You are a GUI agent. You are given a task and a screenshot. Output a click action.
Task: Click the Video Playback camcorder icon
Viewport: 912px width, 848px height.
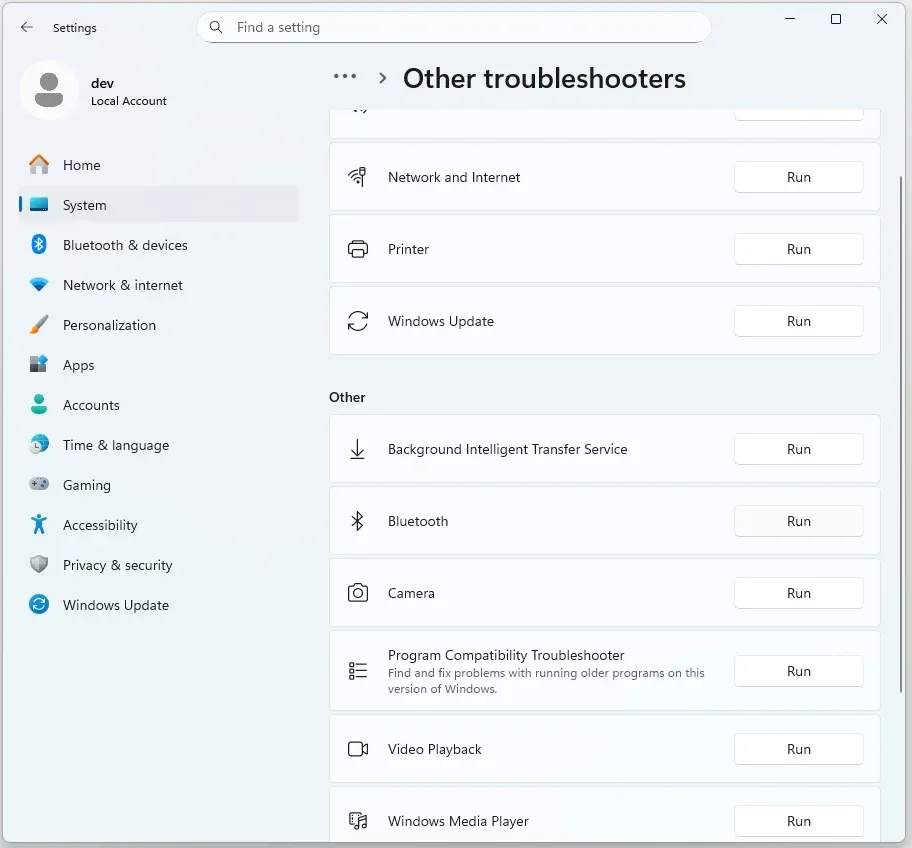[358, 749]
